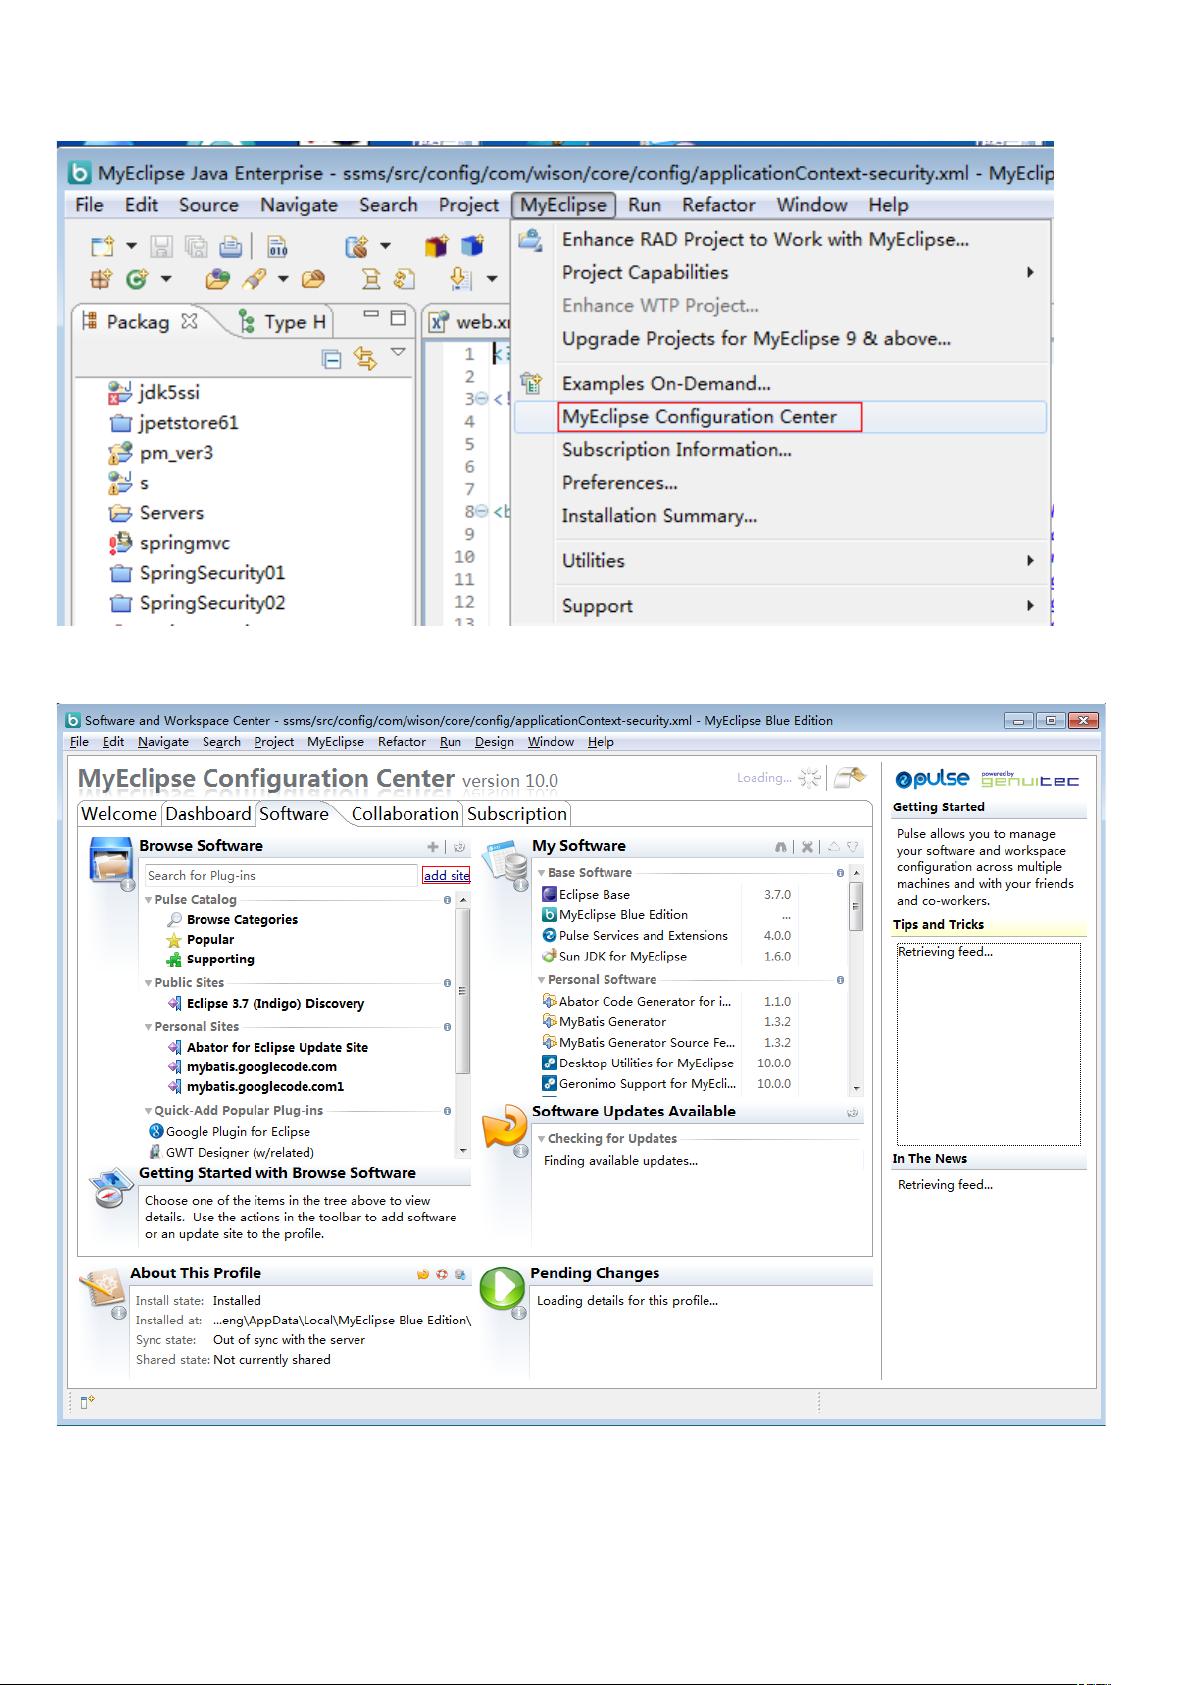Click the down triangle in the My Software header
Viewport: 1192px width, 1685px height.
click(x=853, y=847)
